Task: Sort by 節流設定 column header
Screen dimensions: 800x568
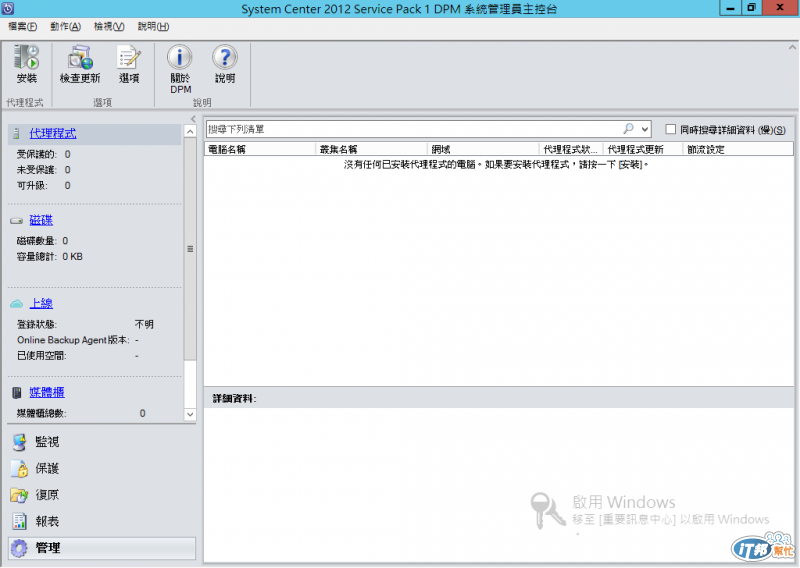Action: tap(738, 149)
